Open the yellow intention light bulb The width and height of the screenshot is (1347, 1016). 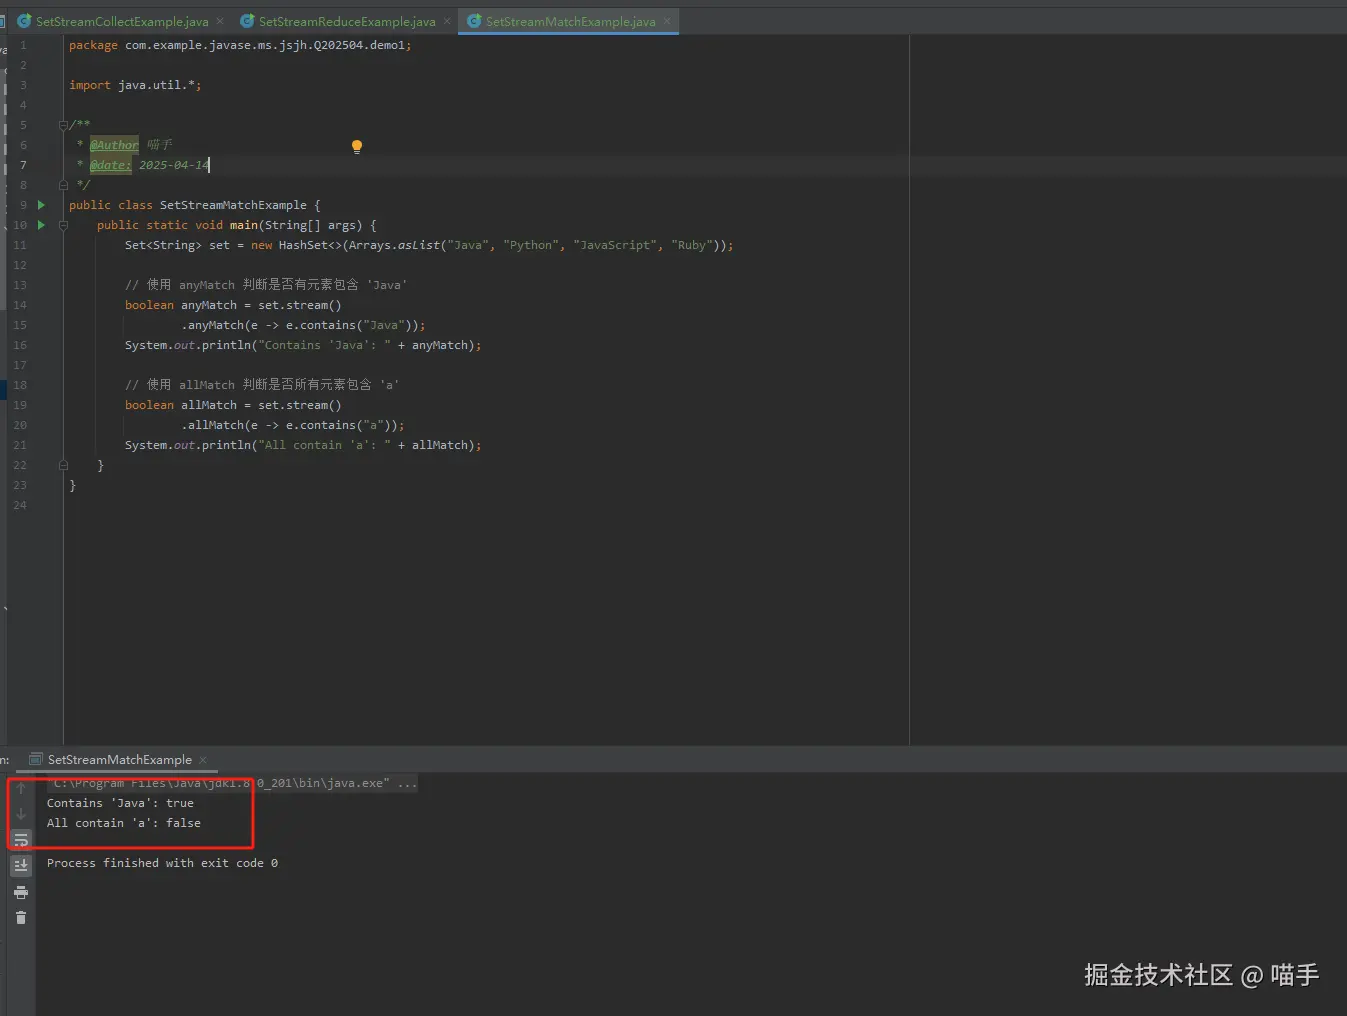(x=356, y=147)
